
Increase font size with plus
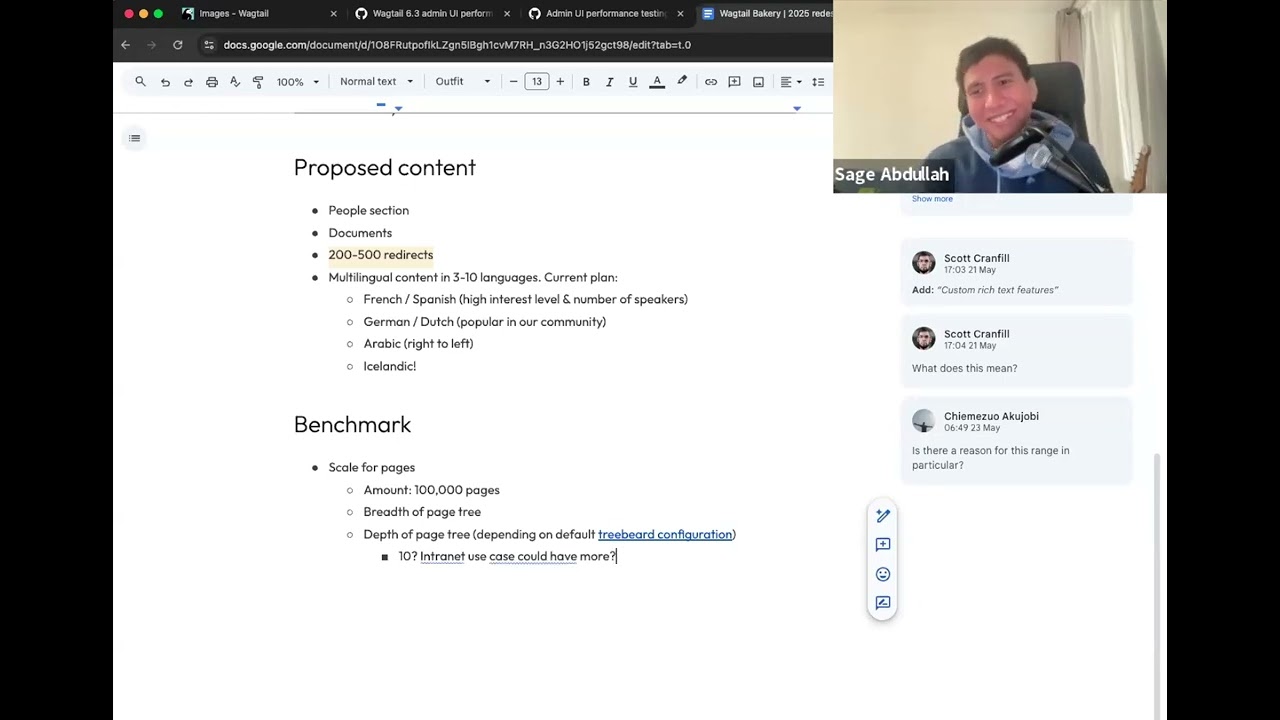tap(560, 82)
